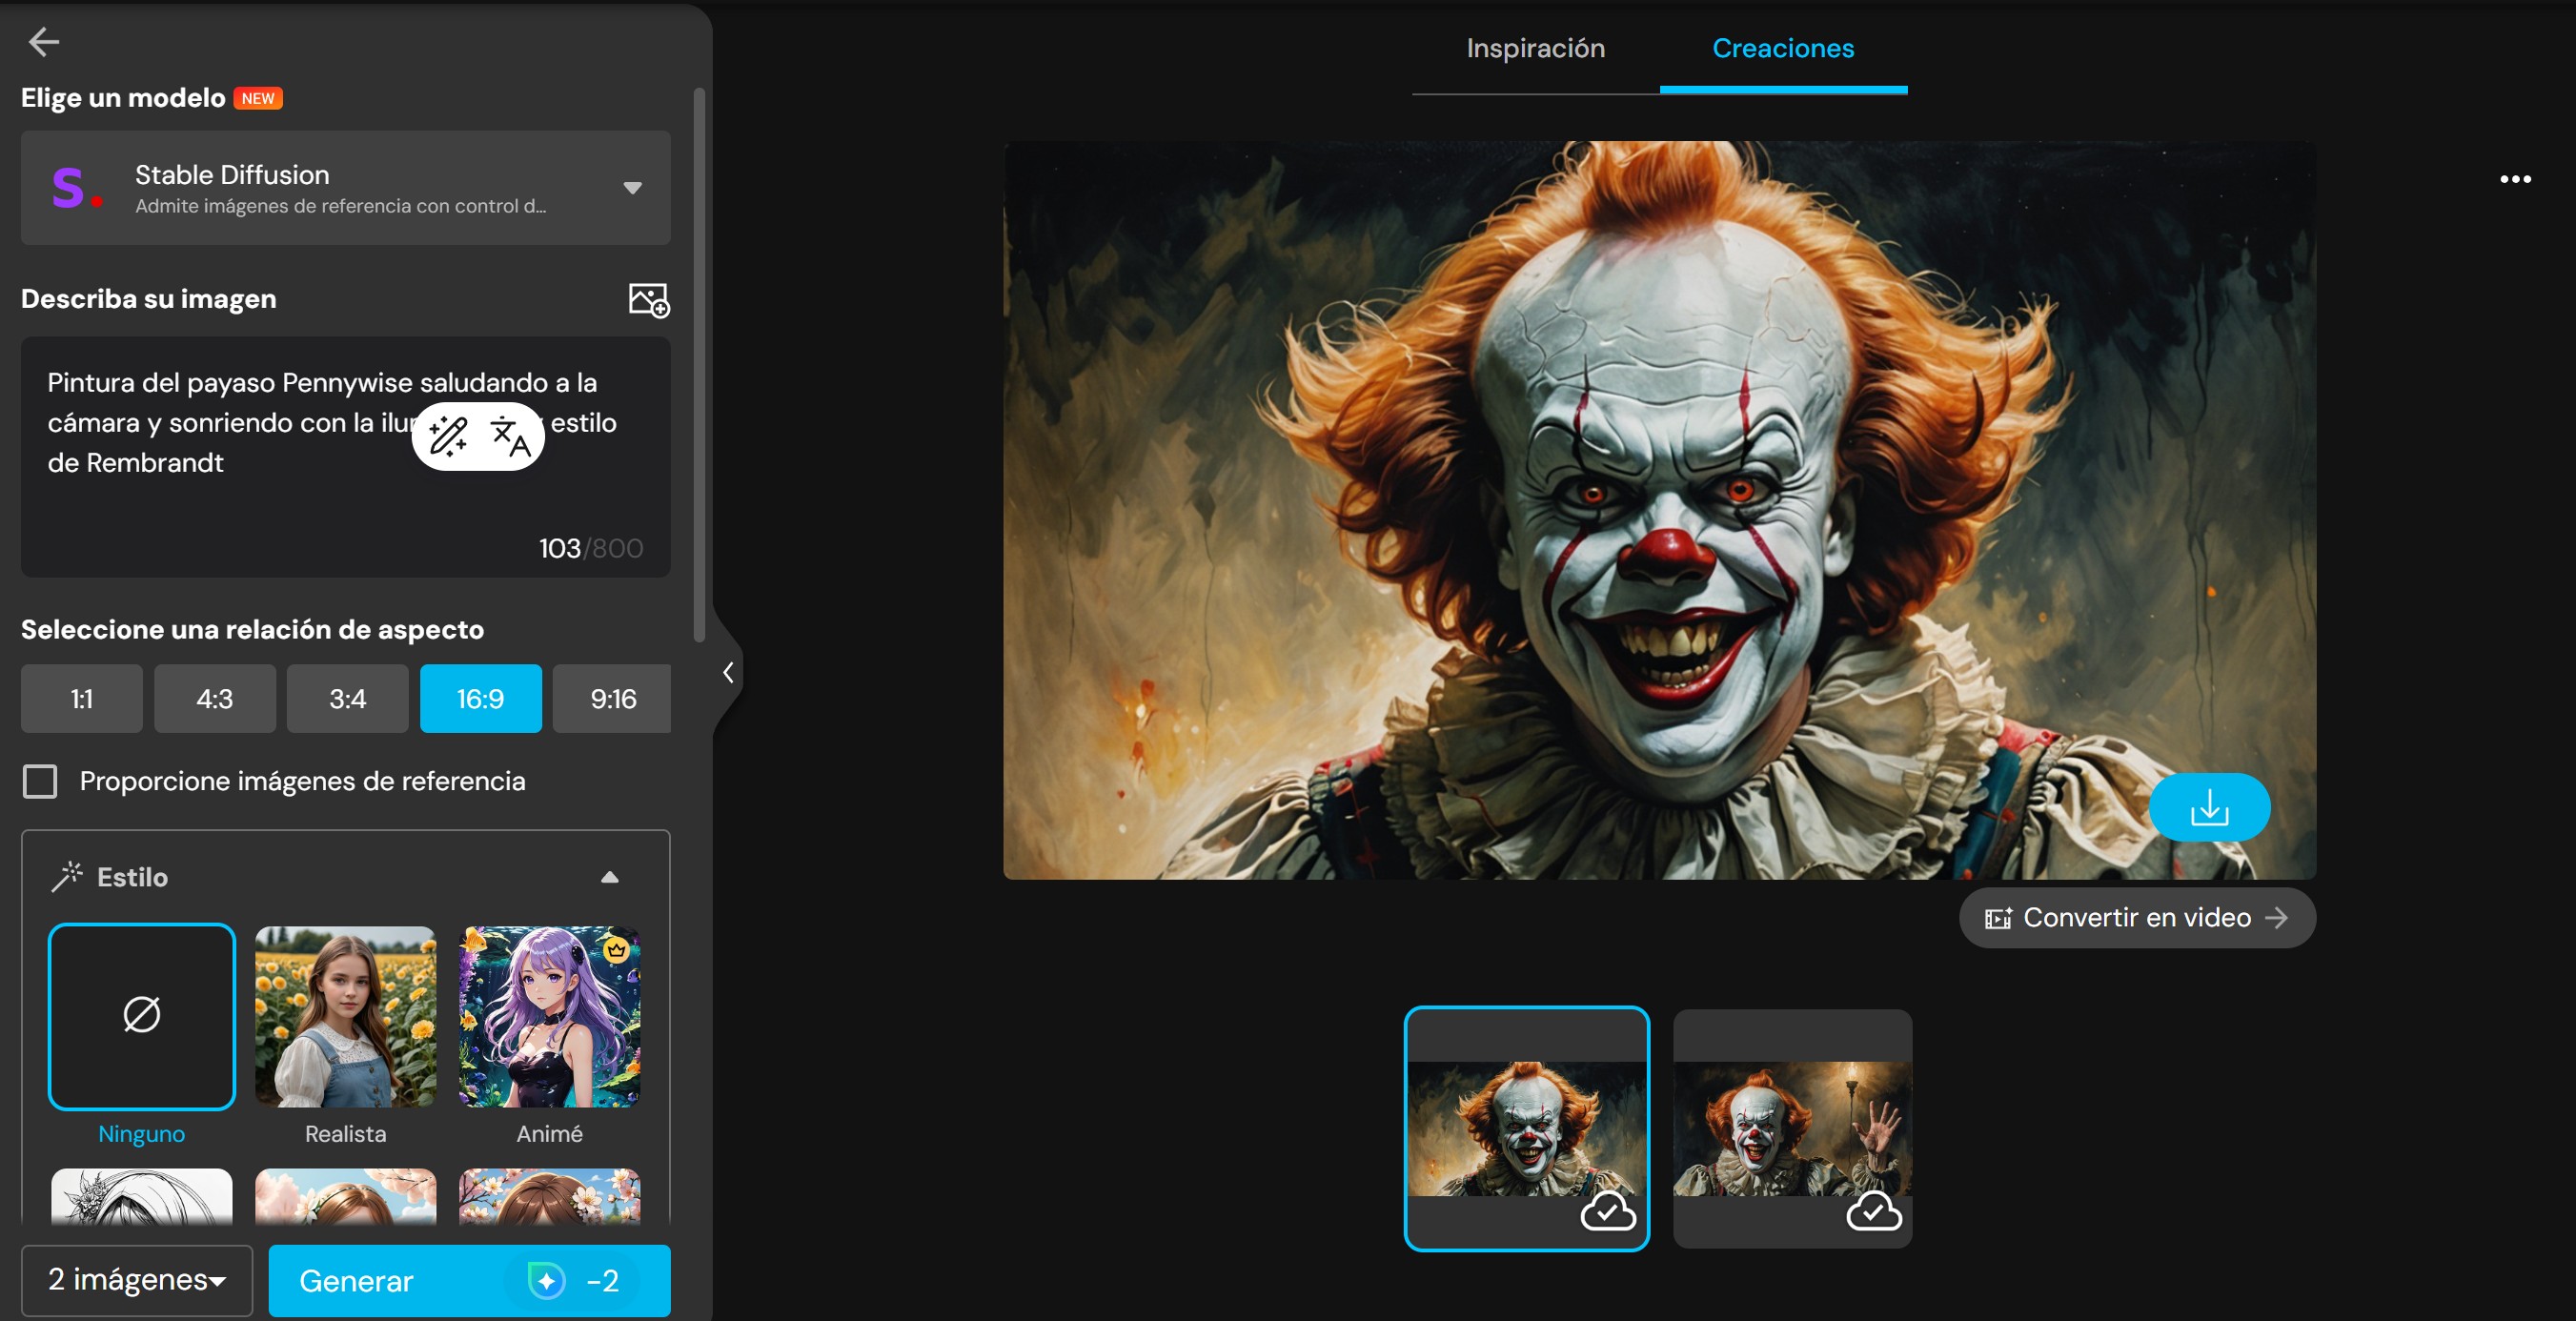Click the magic wand prompt enhance icon
Viewport: 2576px width, 1321px height.
point(447,436)
